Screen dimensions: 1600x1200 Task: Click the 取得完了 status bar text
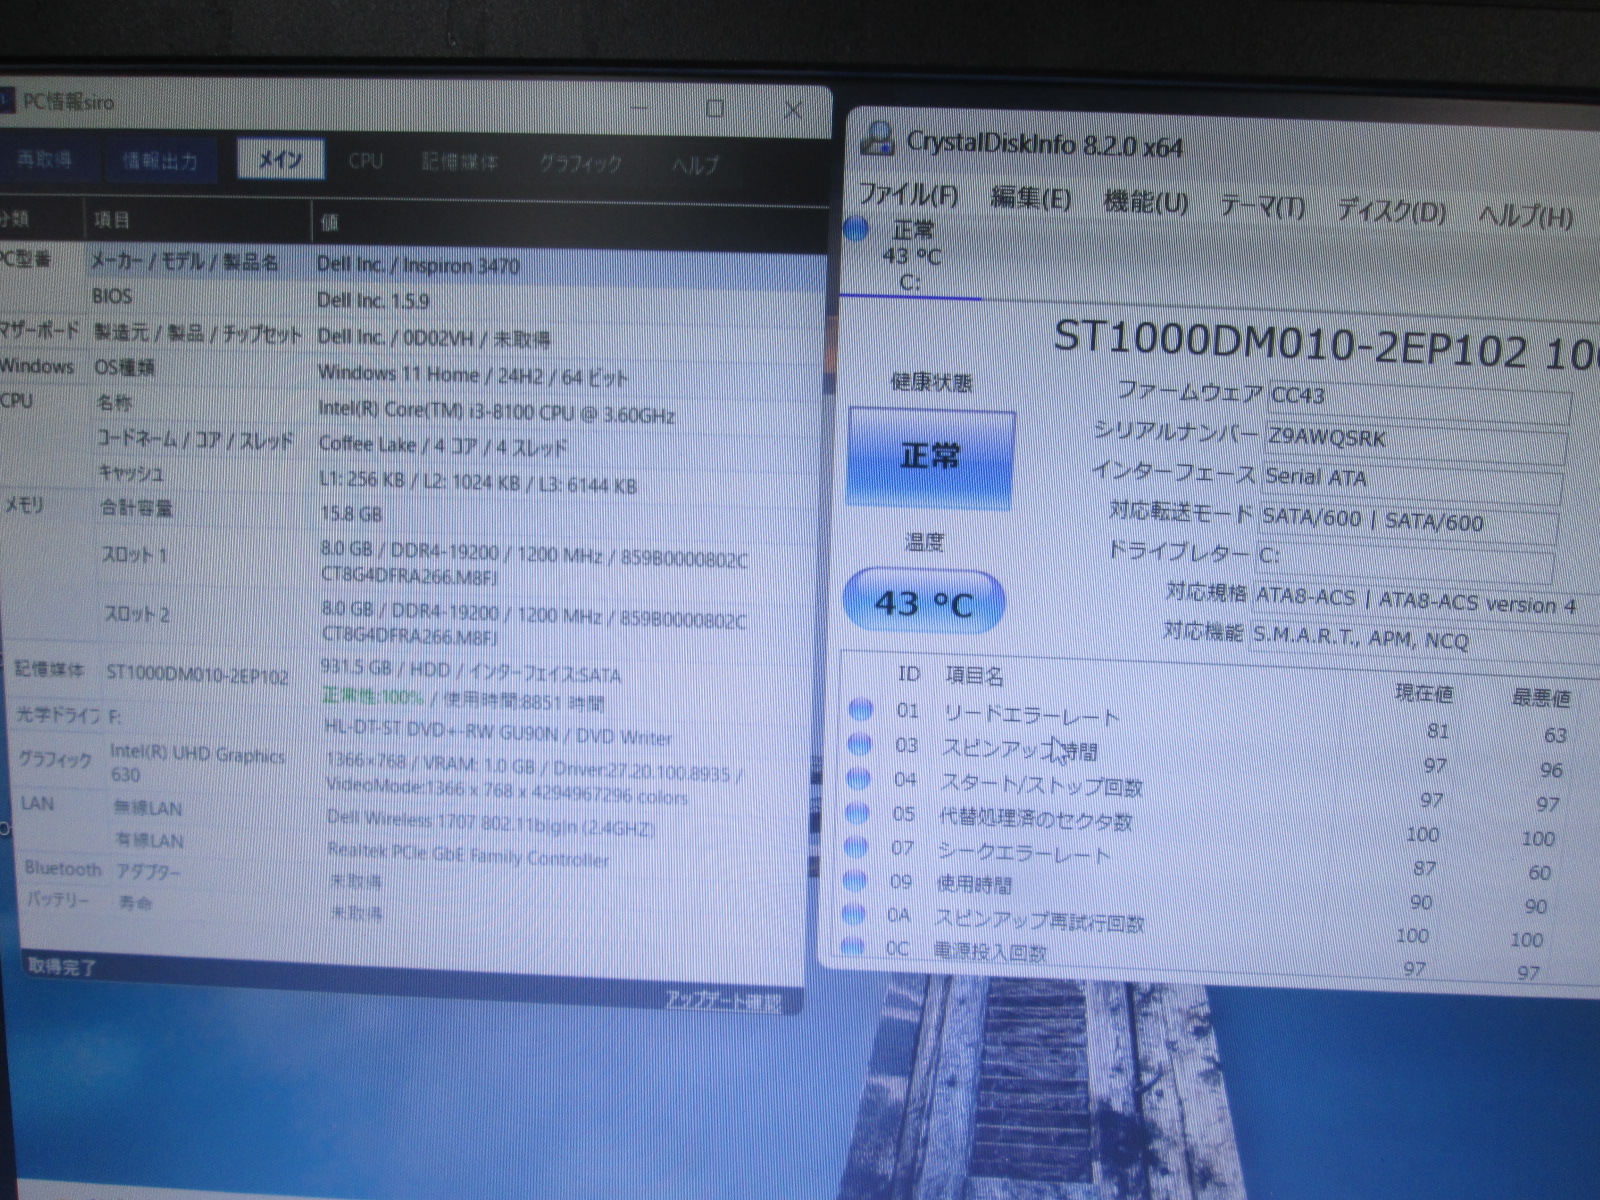[x=62, y=967]
